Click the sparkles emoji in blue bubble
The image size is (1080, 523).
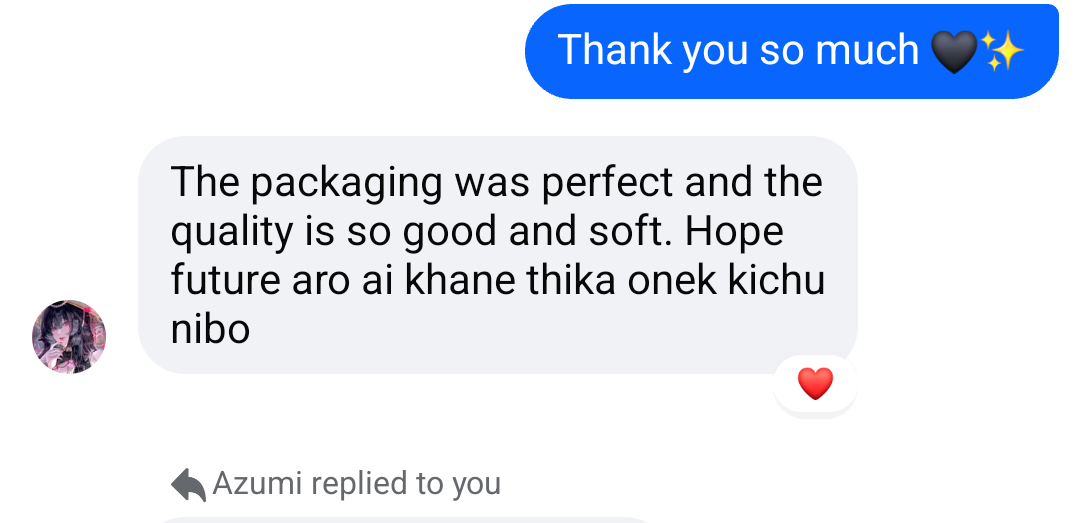1002,51
